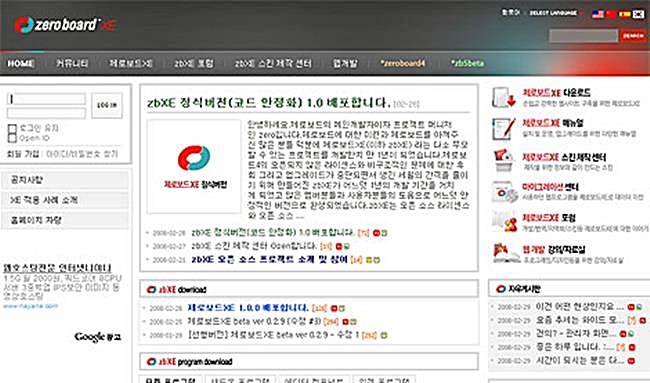Open free board post 이건 어떤 현상인지요
Screen dimensions: 650x383
click(580, 306)
